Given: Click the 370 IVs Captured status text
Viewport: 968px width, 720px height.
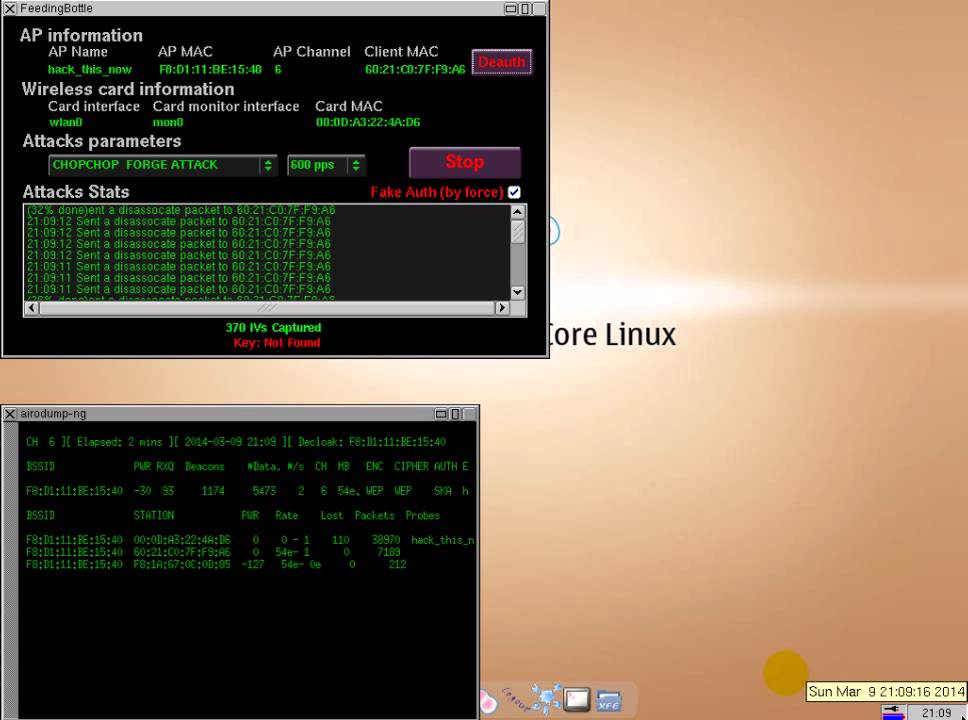Looking at the screenshot, I should pyautogui.click(x=273, y=328).
